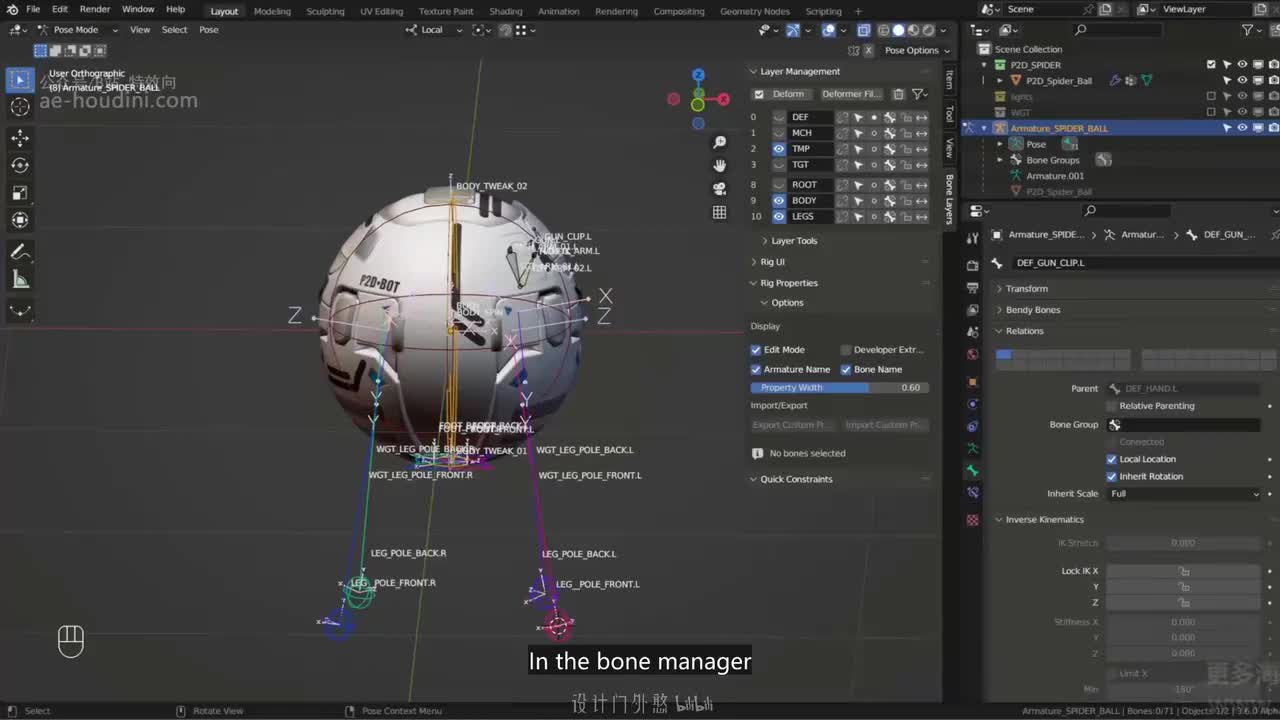1280x720 pixels.
Task: Click the IK Stretch value slider
Action: coord(1184,543)
